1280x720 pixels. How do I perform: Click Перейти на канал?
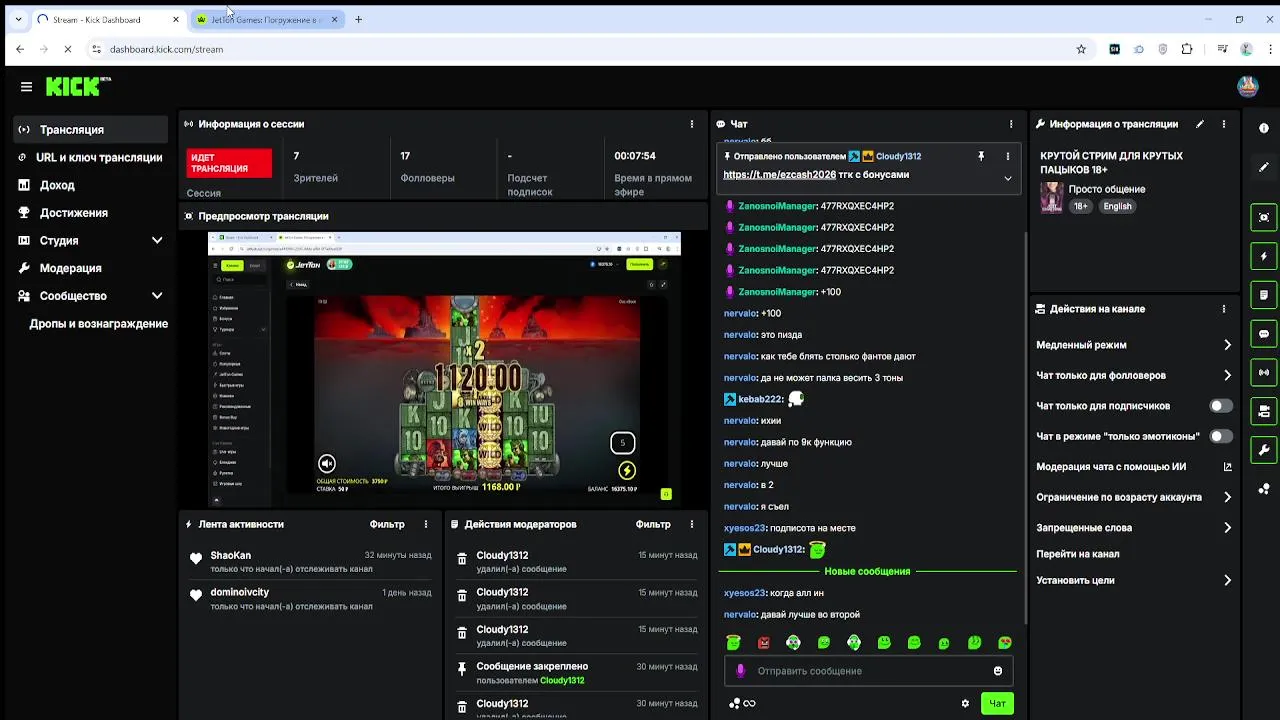pos(1078,554)
